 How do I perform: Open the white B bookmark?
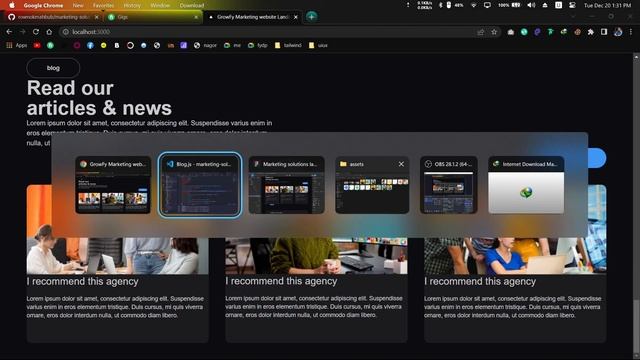tap(117, 45)
